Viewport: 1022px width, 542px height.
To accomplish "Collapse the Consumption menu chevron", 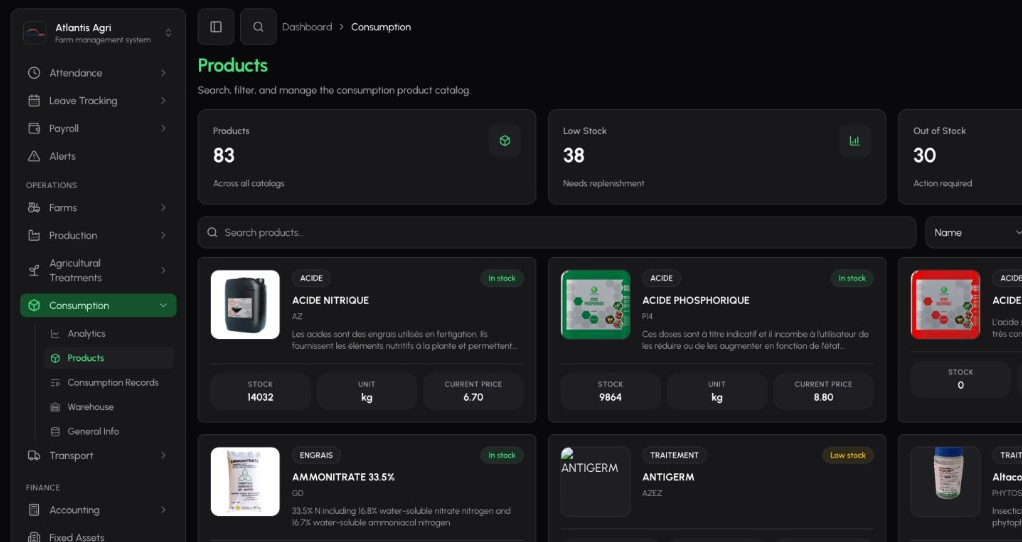I will coord(163,306).
